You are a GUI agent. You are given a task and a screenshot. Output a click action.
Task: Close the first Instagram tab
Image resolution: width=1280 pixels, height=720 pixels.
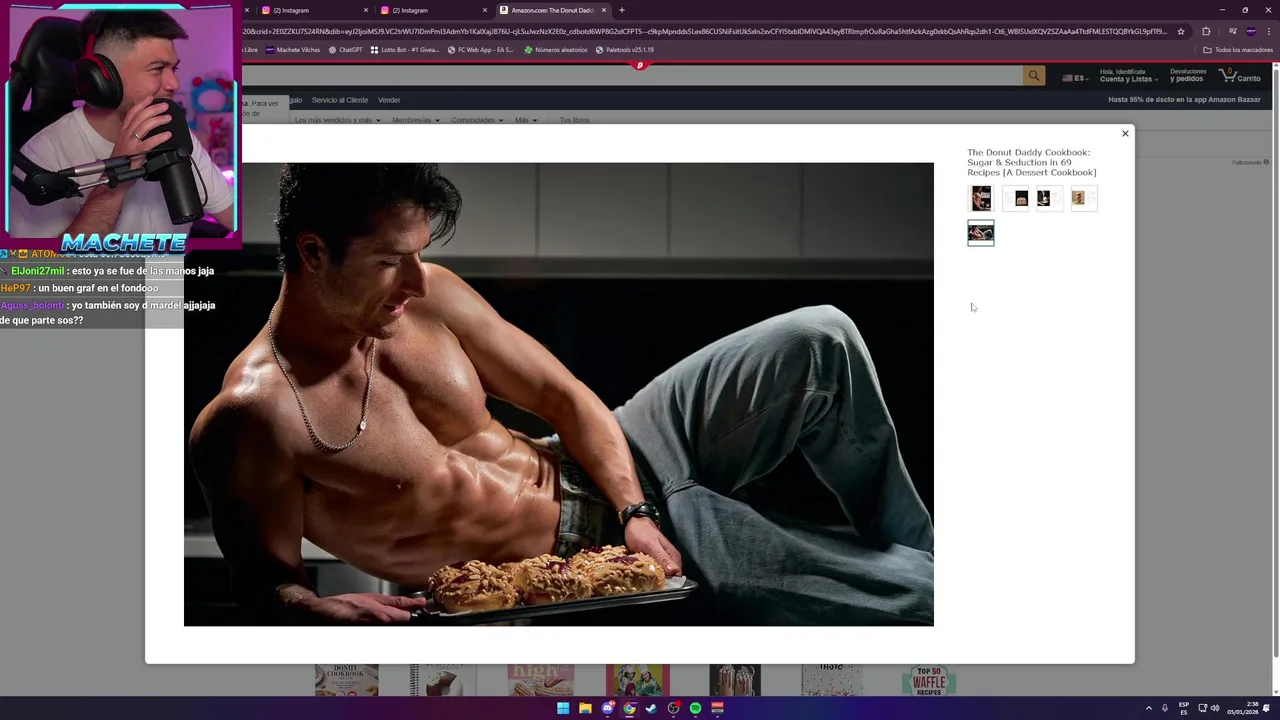click(366, 10)
